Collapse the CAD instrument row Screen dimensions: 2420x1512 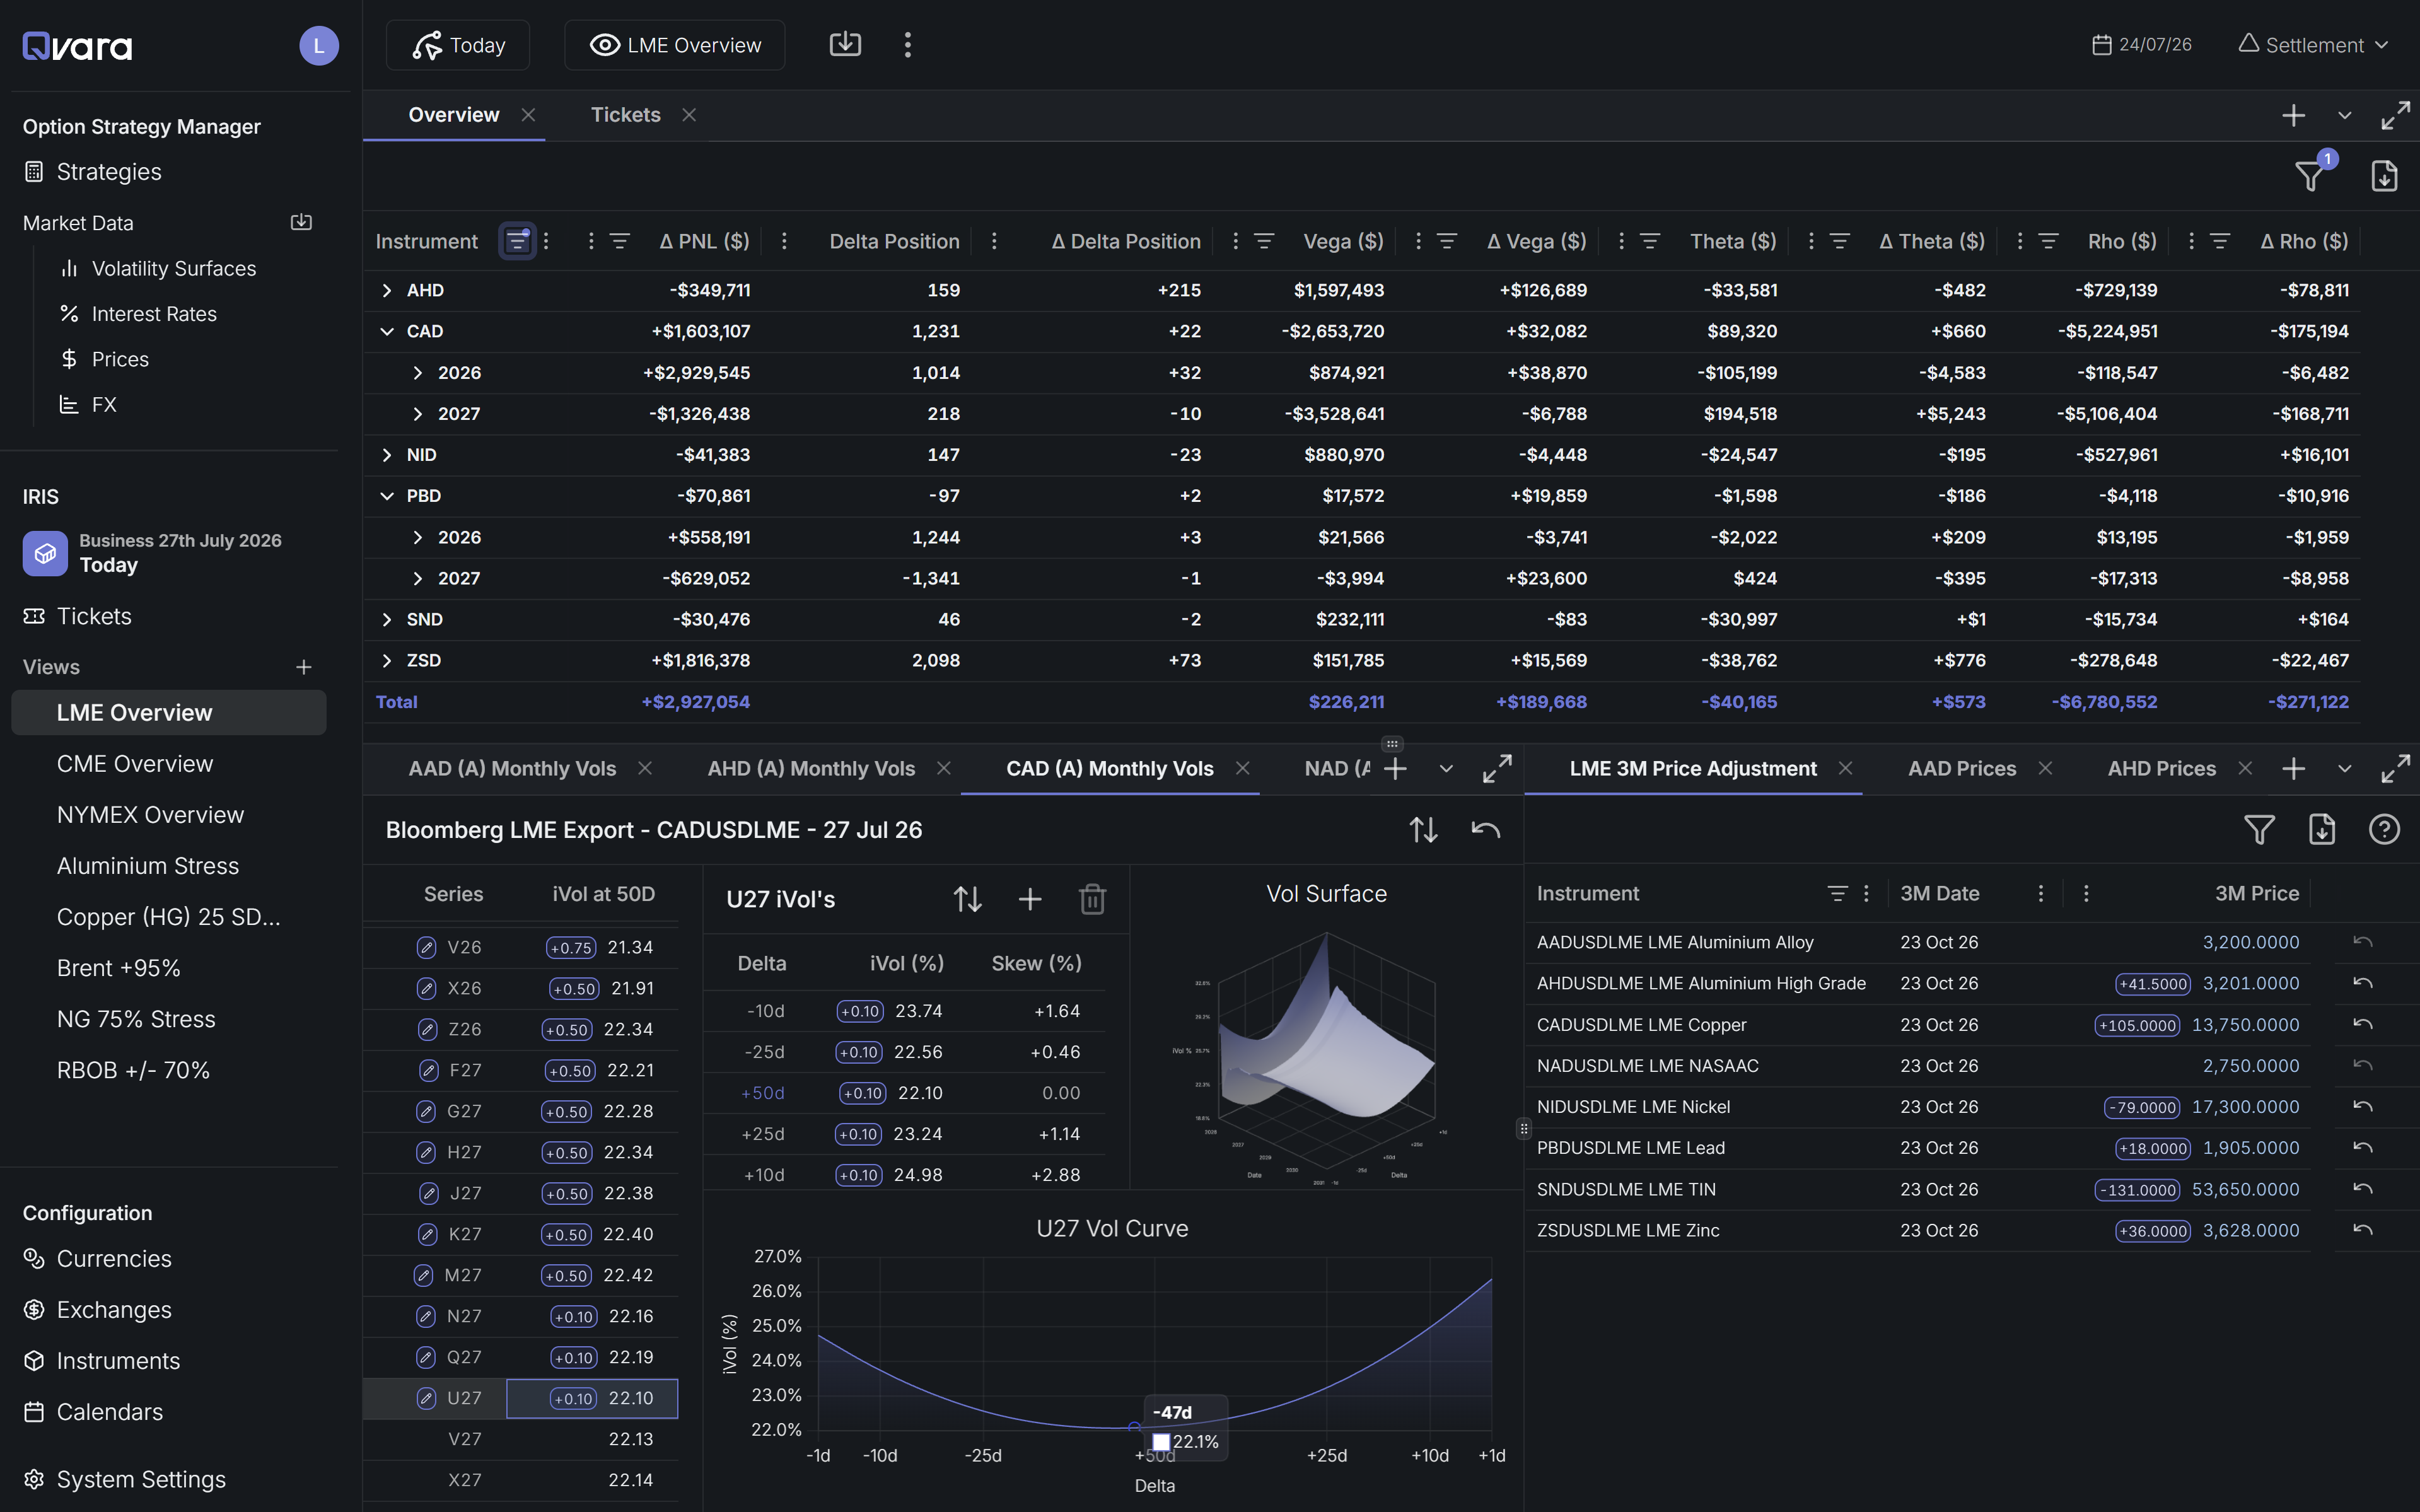pos(387,331)
